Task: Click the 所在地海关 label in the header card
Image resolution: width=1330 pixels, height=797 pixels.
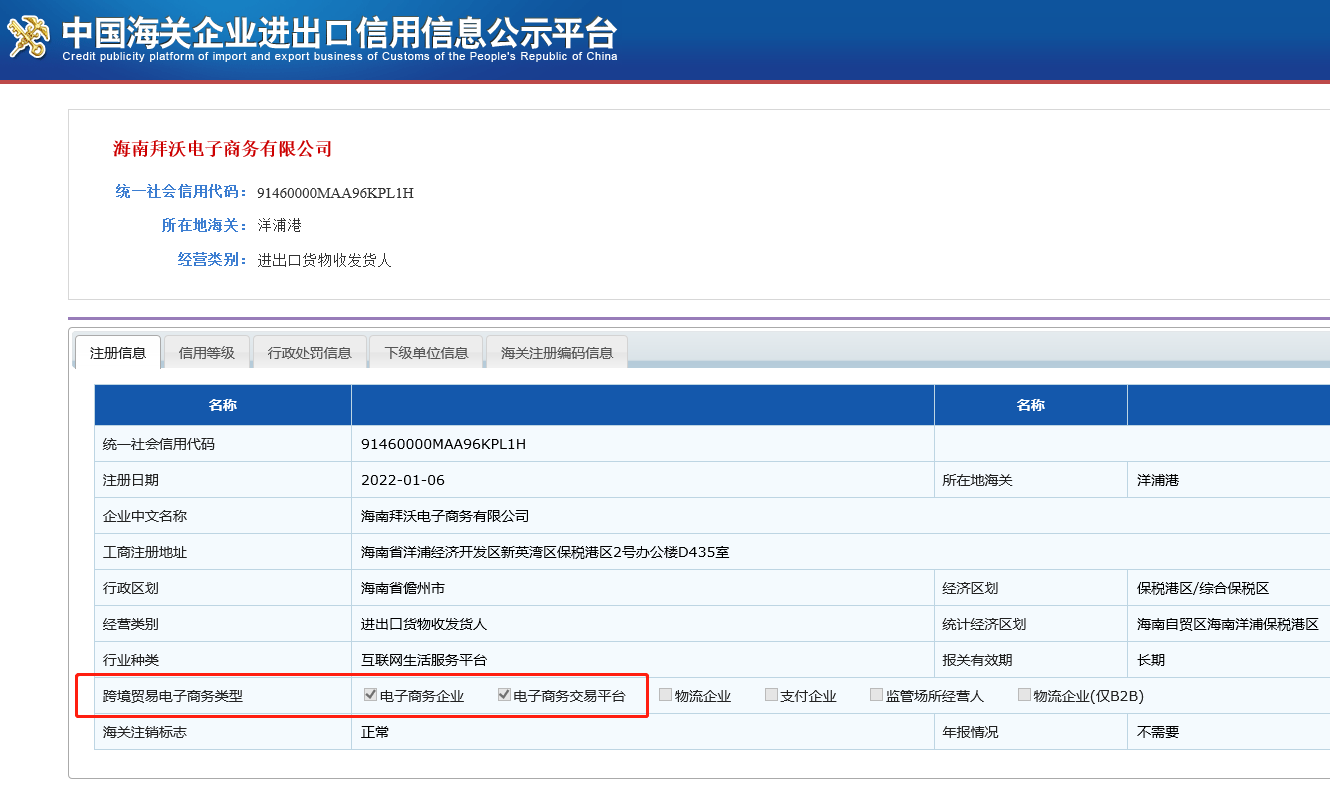Action: (204, 226)
